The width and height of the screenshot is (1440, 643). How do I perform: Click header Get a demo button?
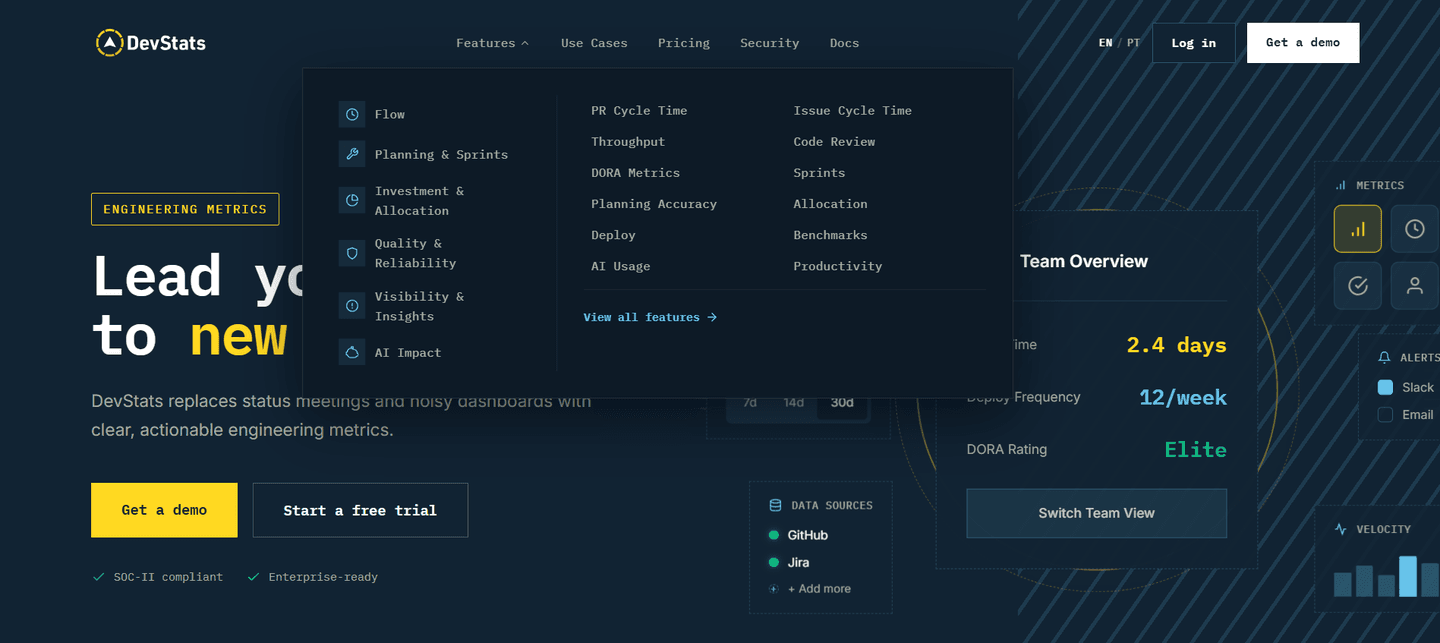tap(1303, 43)
